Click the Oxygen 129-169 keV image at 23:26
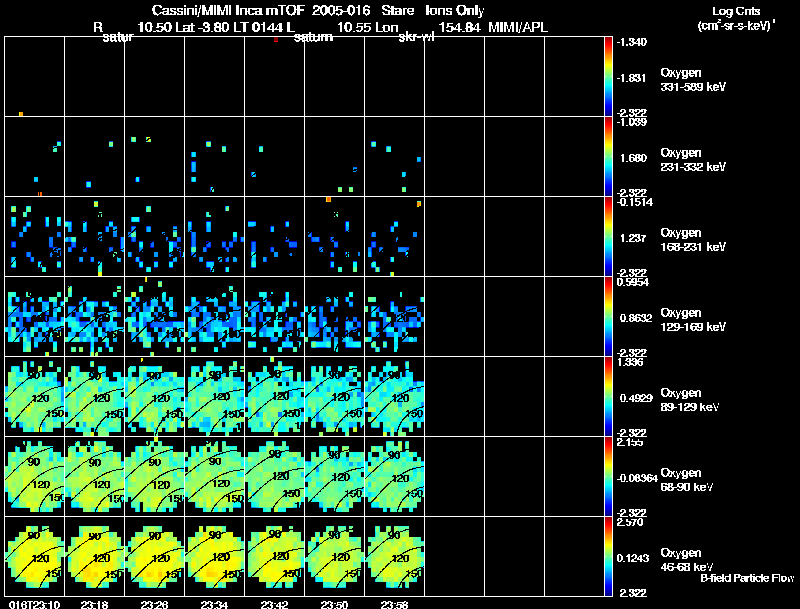800x609 pixels. click(x=155, y=316)
